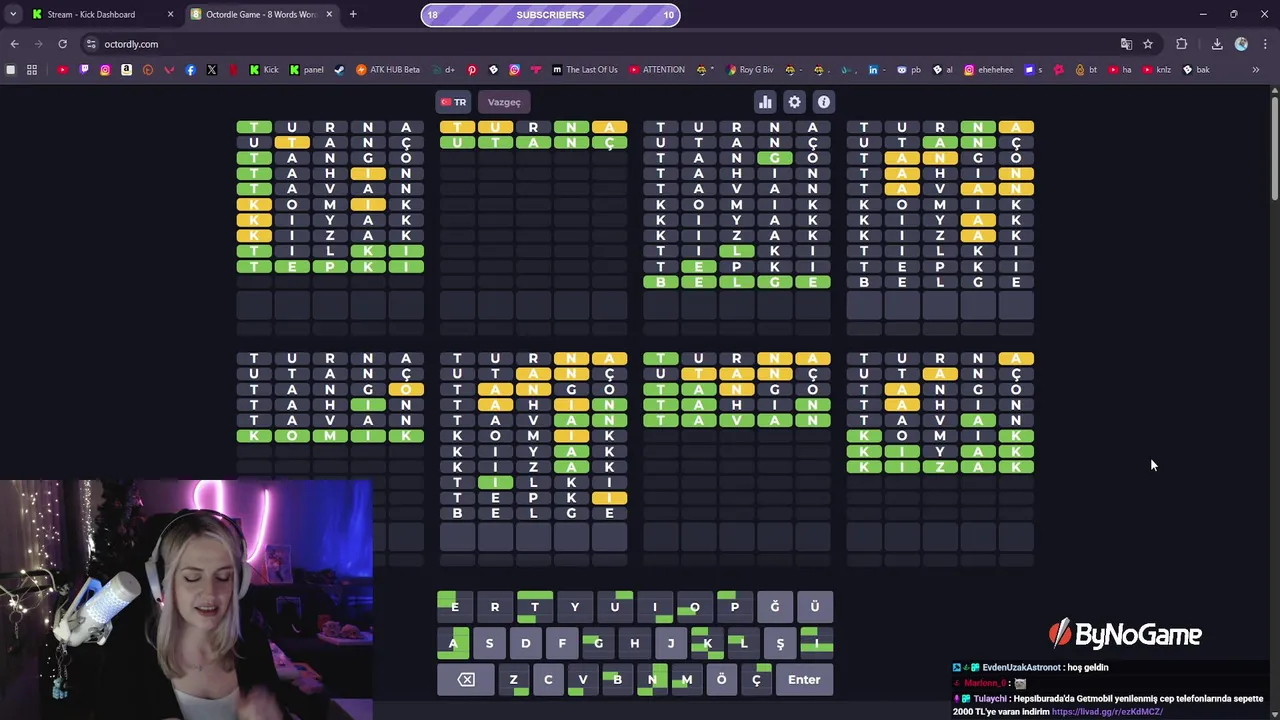The height and width of the screenshot is (720, 1280).
Task: Reload the page
Action: pos(62,44)
